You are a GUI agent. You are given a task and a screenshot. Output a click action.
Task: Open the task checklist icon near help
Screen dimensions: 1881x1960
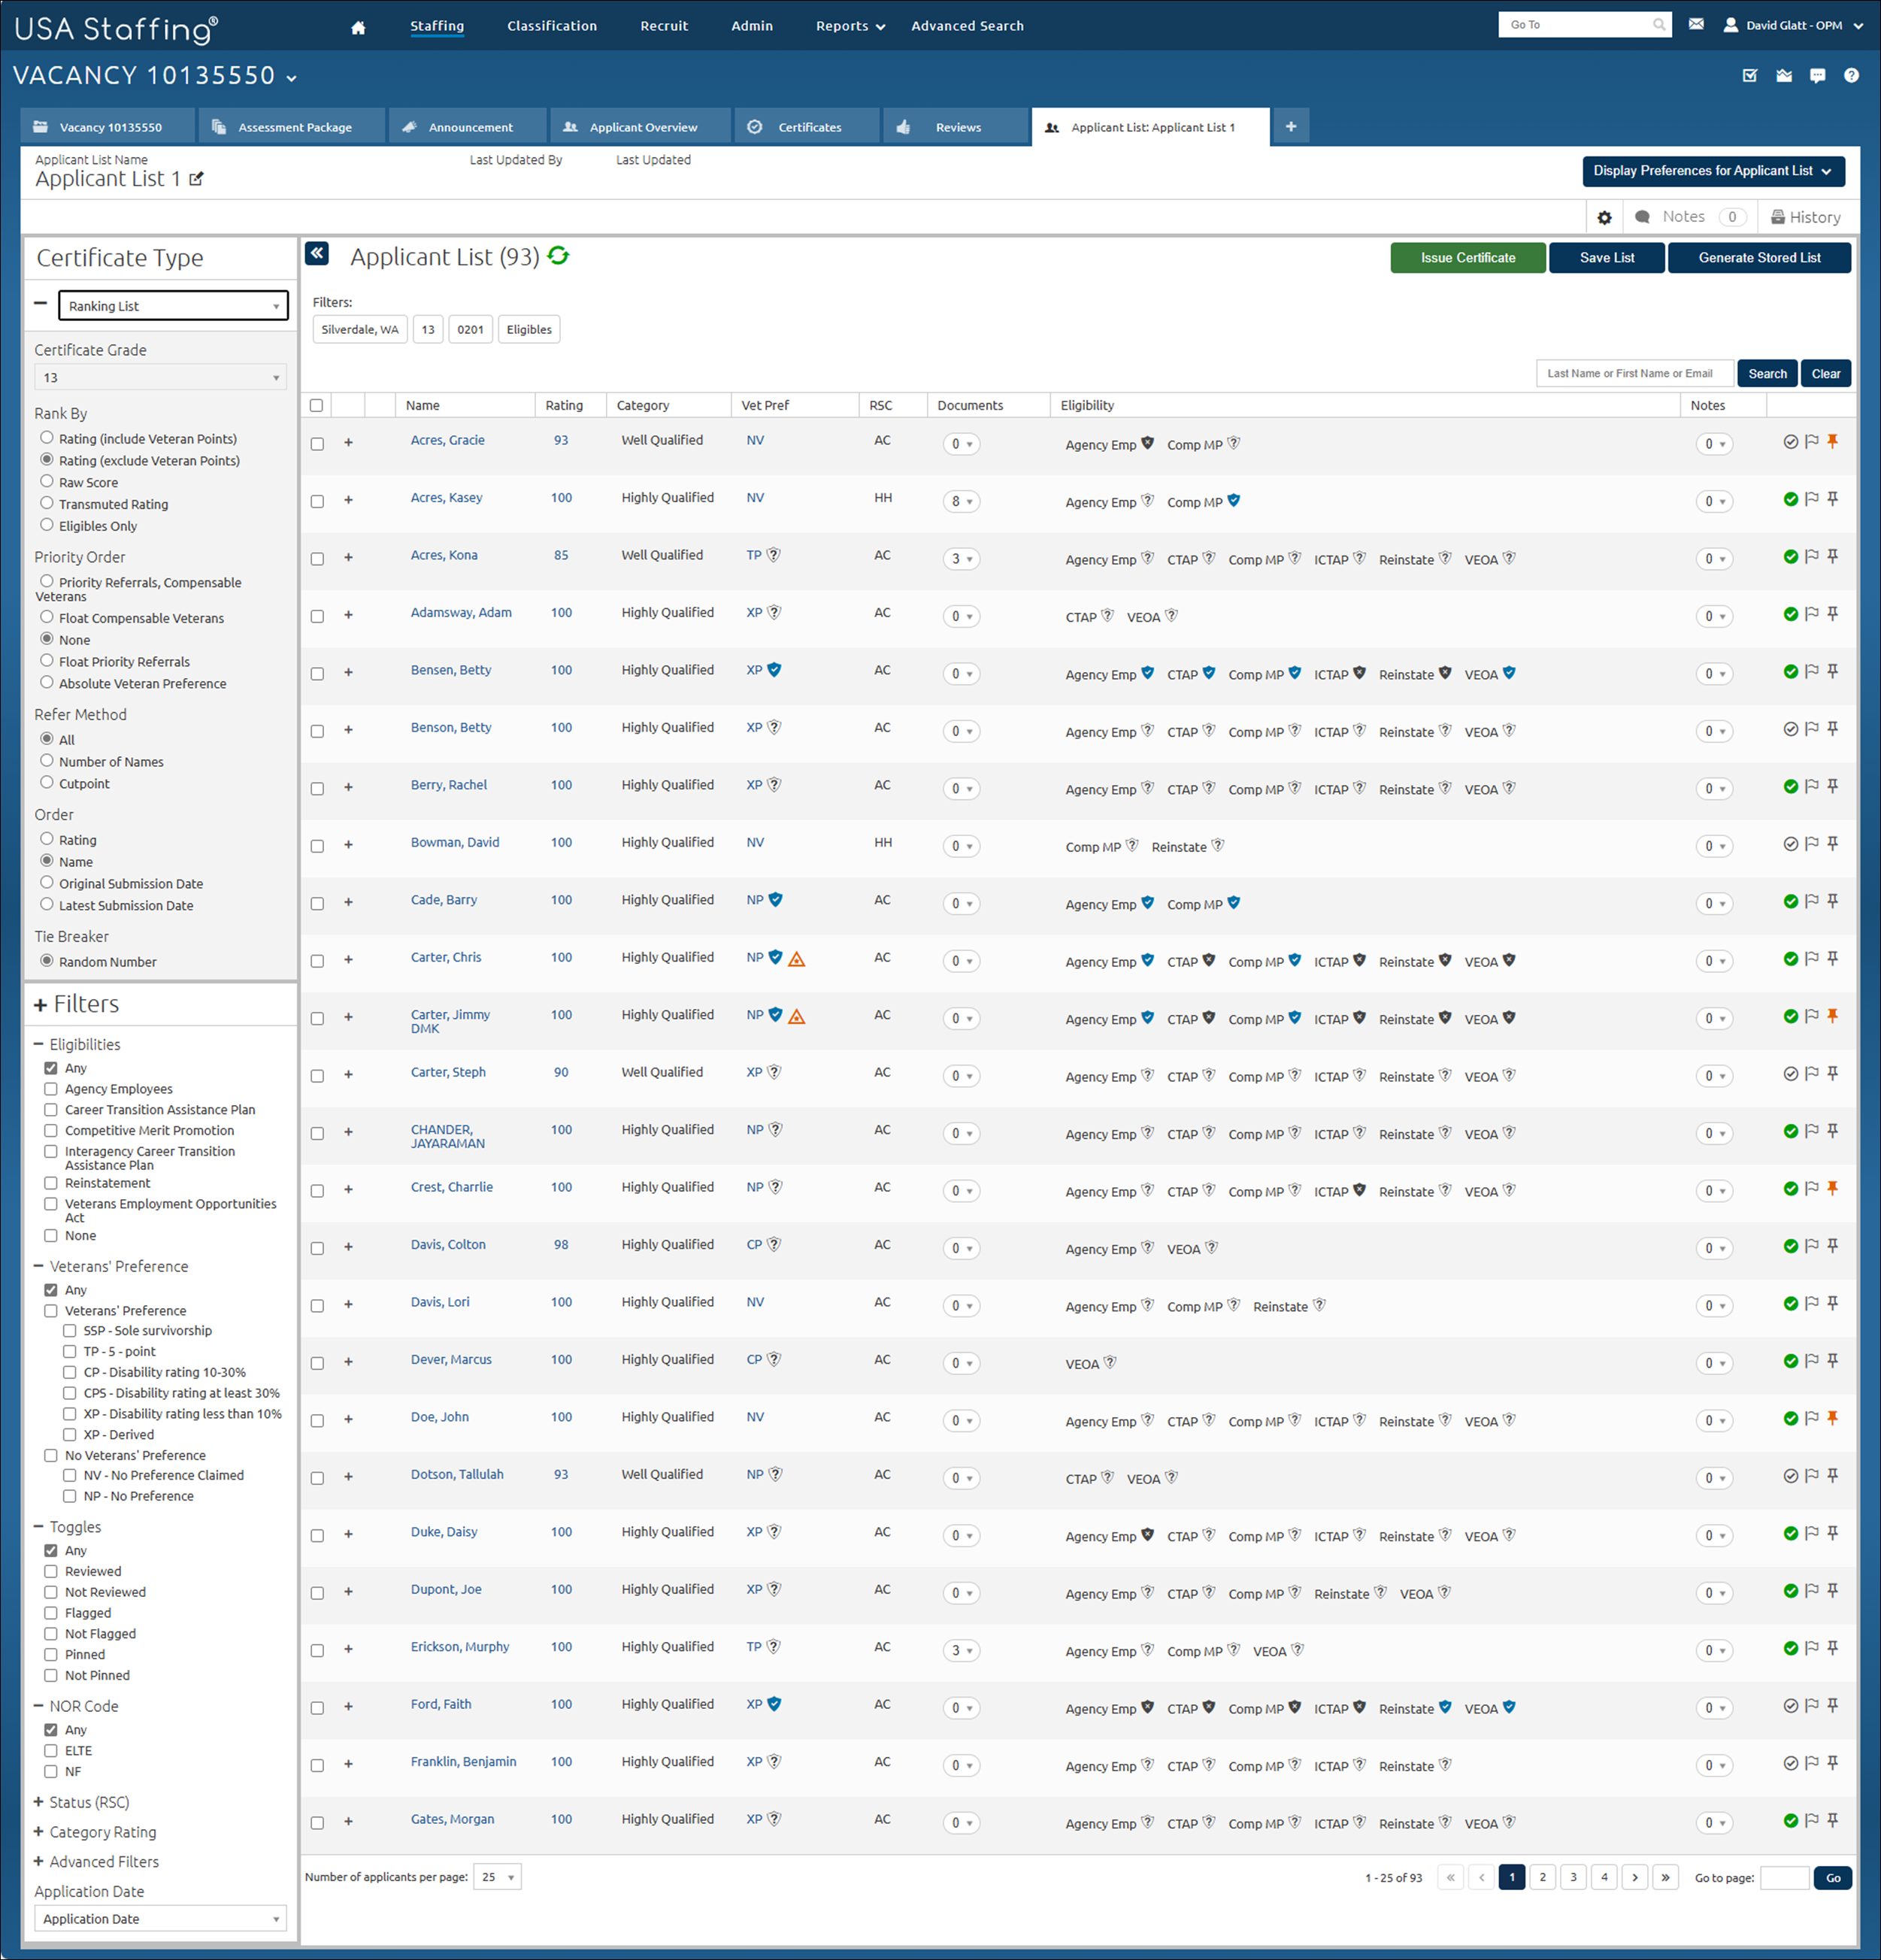tap(1750, 76)
